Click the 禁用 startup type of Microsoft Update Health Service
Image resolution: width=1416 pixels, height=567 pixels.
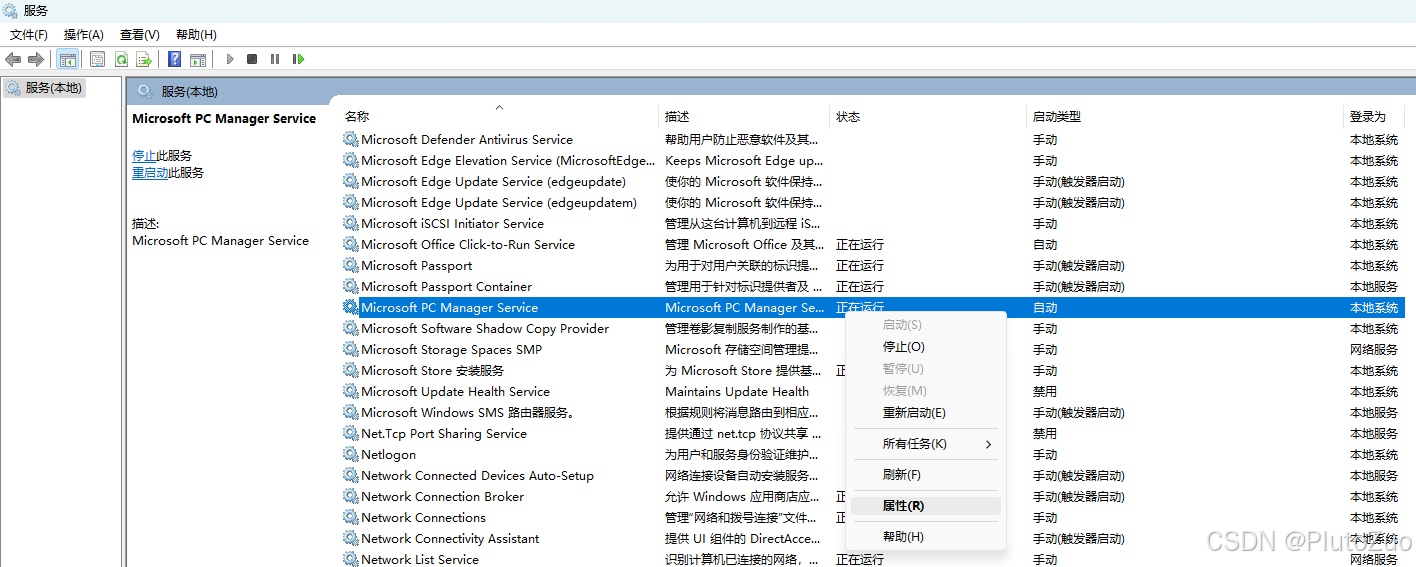(1045, 391)
